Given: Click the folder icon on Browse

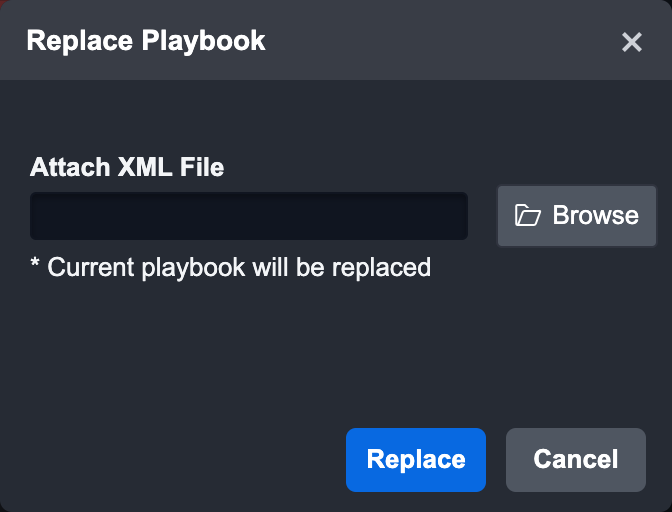Looking at the screenshot, I should [527, 216].
